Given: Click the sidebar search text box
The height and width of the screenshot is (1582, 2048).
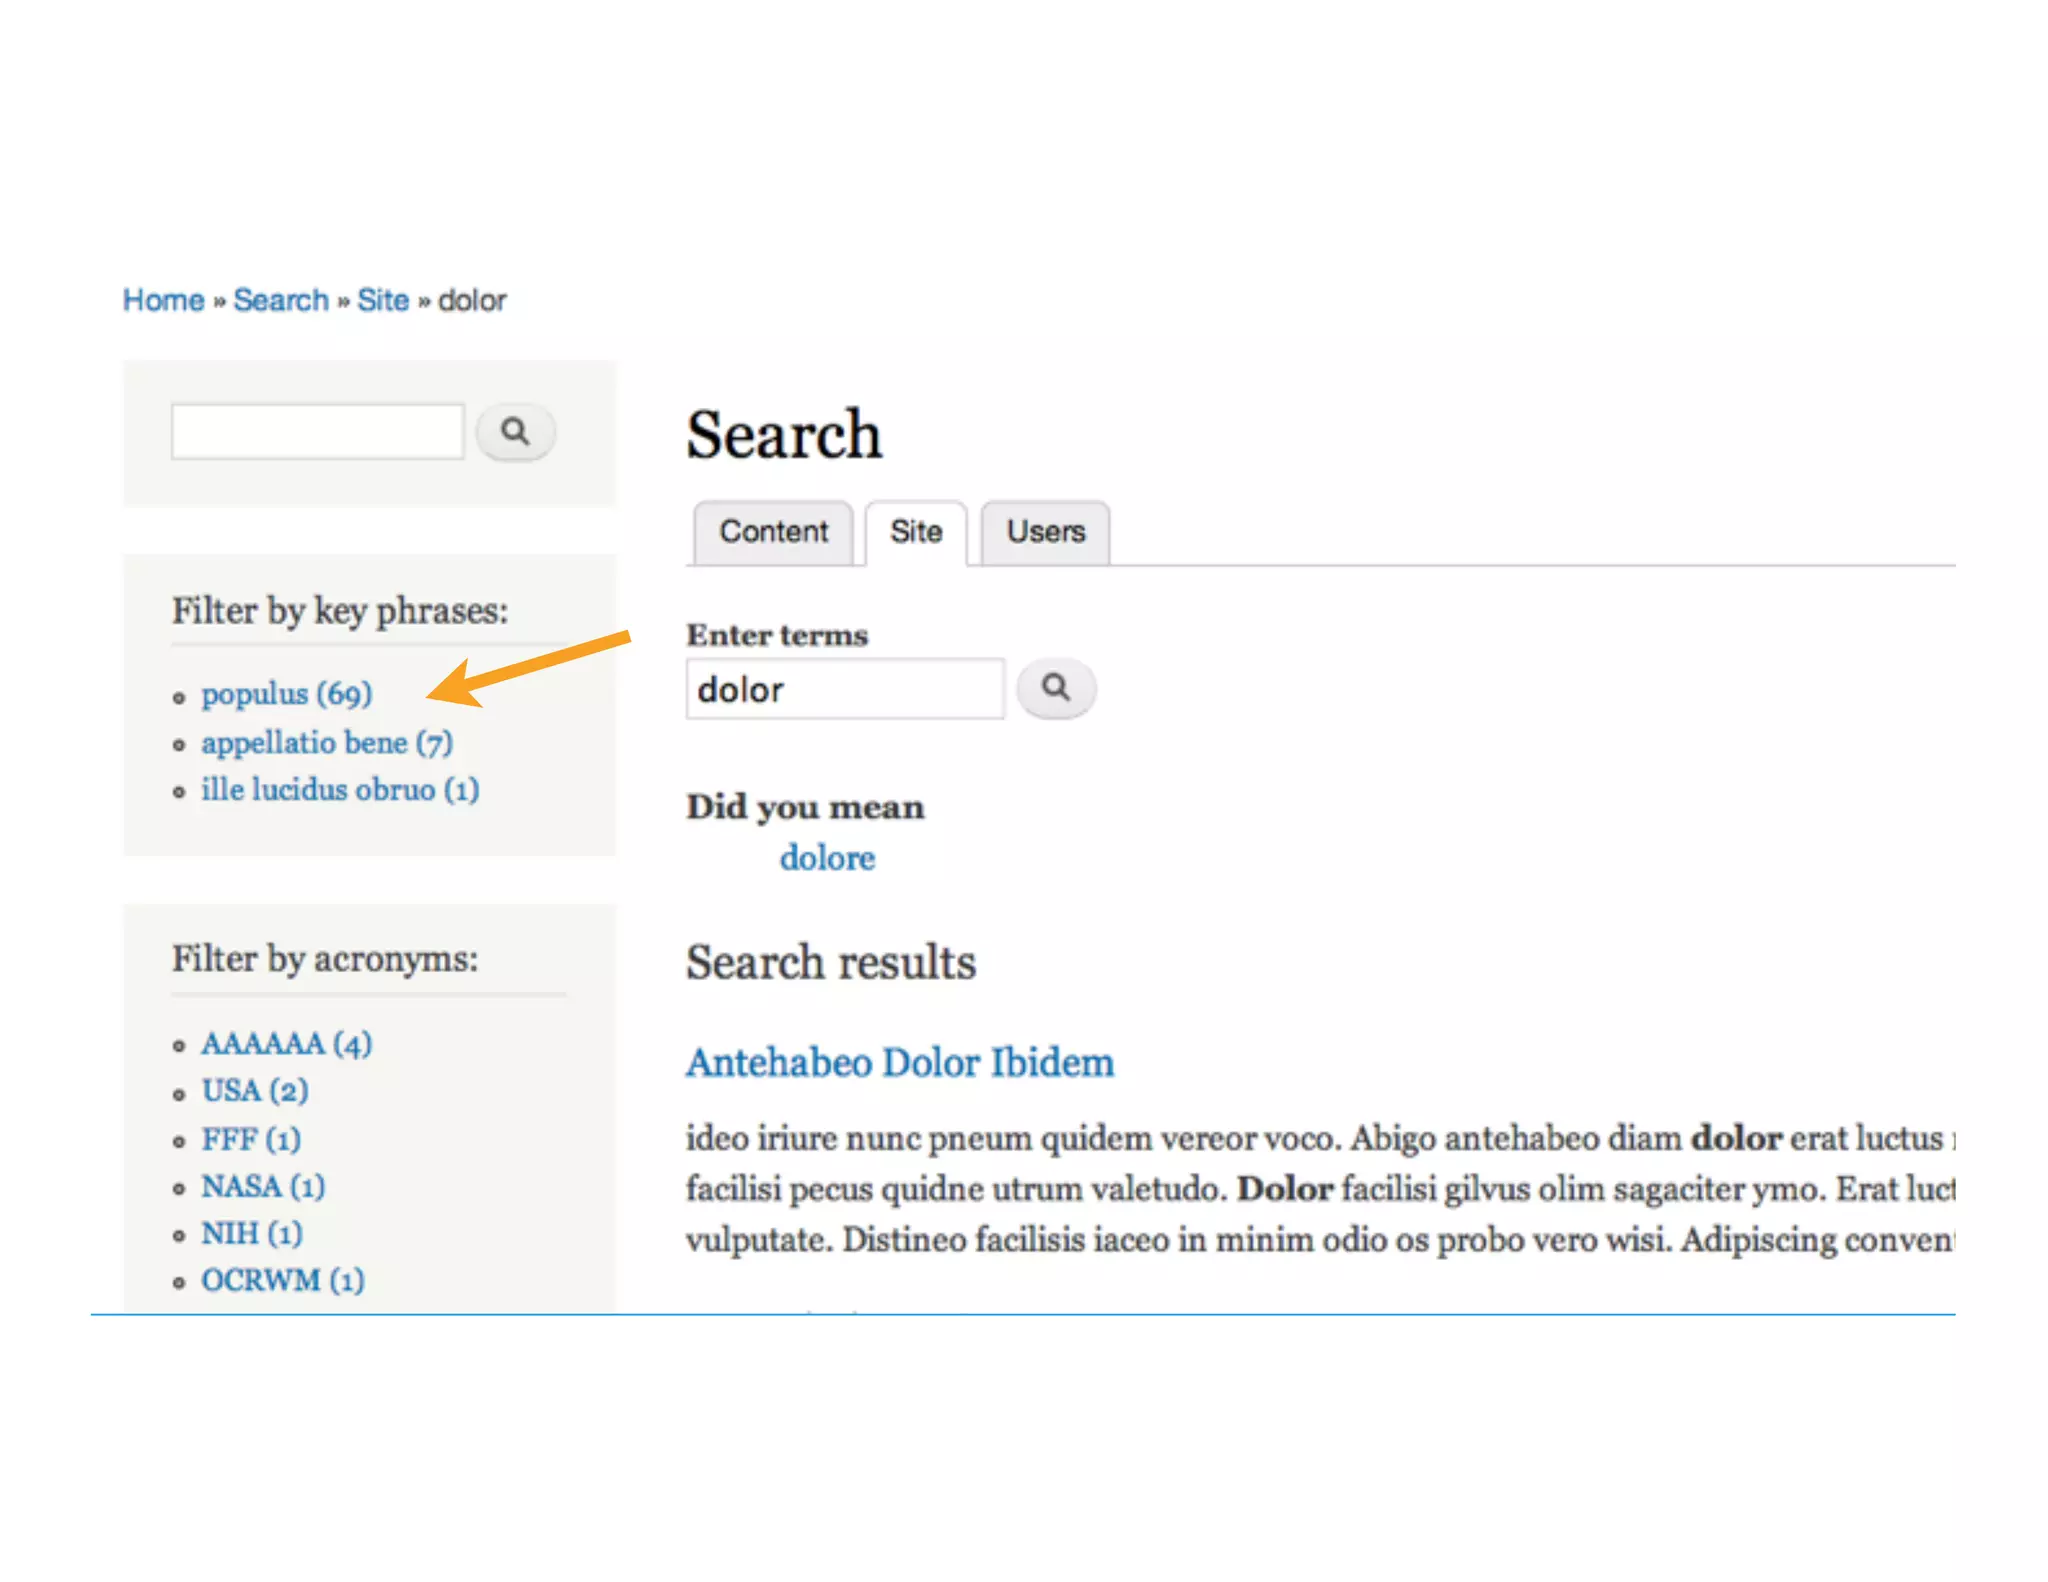Looking at the screenshot, I should click(318, 432).
